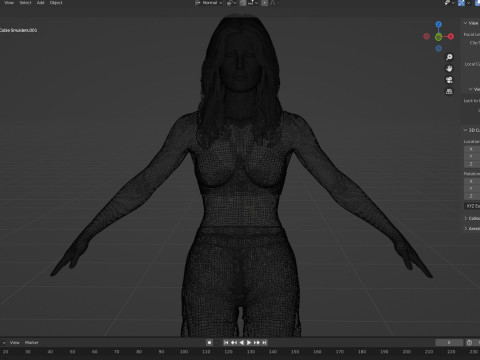
Task: Click the 3D cursor location X field
Action: coord(472,149)
